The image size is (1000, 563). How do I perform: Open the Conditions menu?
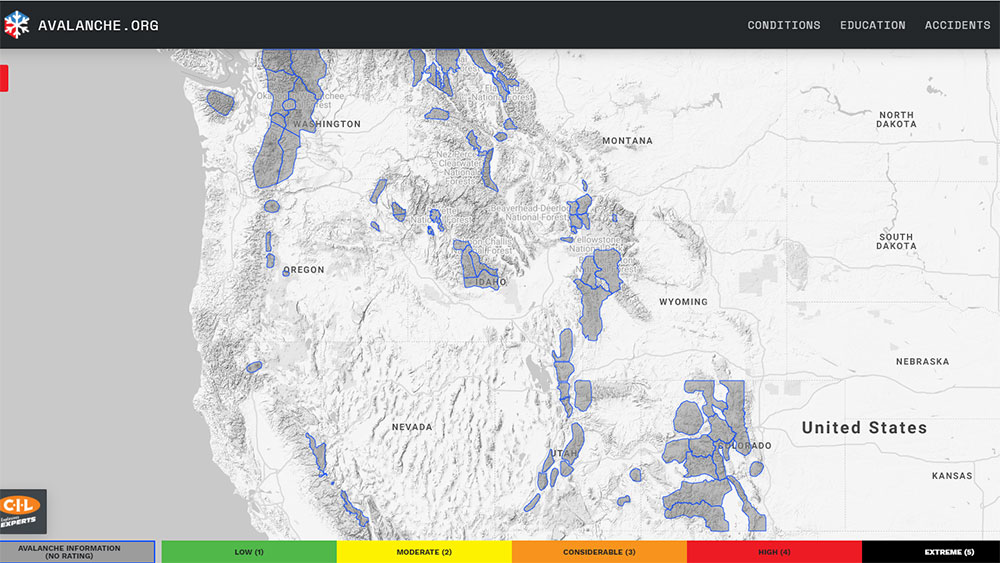pos(783,25)
